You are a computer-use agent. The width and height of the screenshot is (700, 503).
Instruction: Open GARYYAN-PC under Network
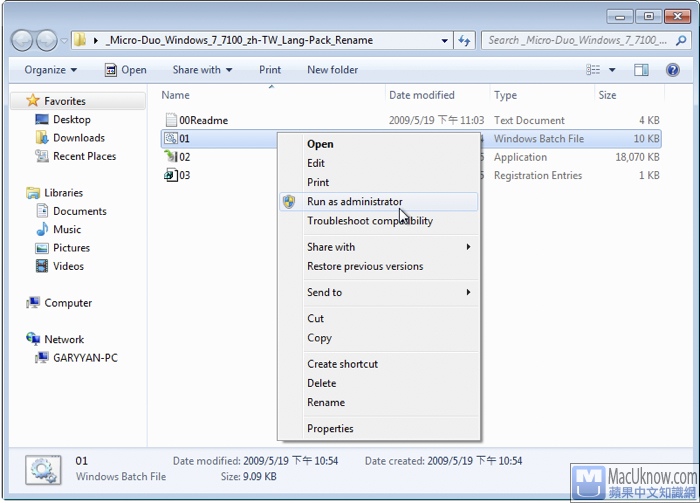[x=85, y=358]
